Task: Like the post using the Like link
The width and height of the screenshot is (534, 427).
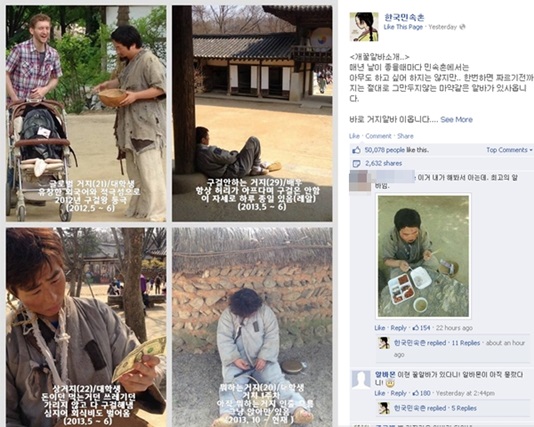Action: (x=354, y=136)
